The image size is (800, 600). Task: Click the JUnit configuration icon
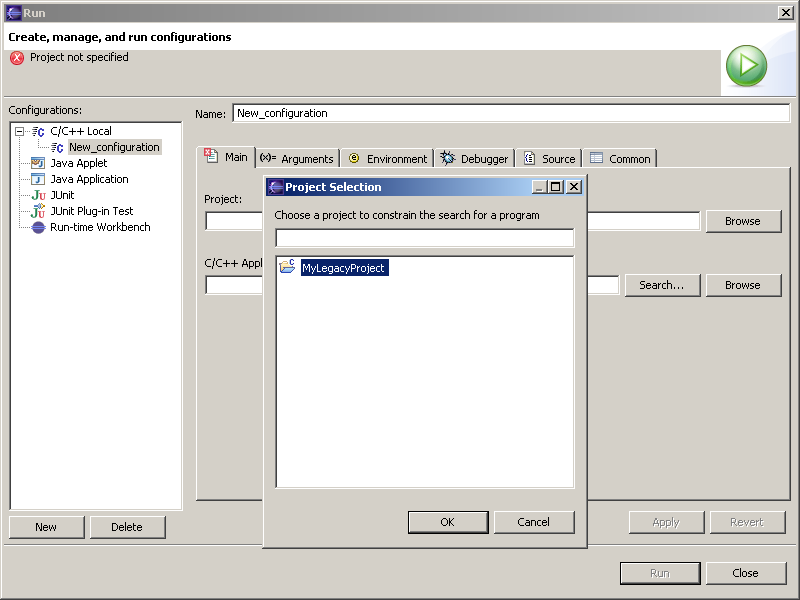(x=38, y=195)
